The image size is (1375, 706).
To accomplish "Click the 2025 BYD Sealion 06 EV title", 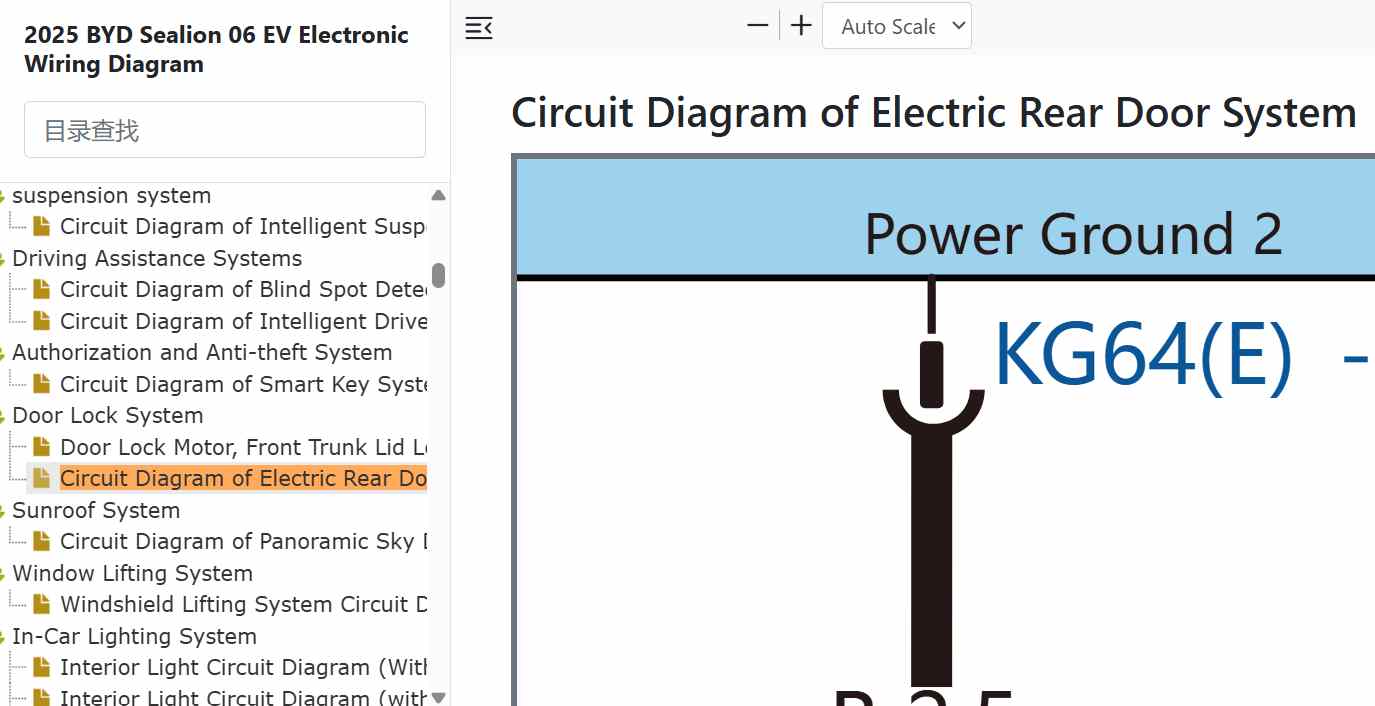I will tap(216, 49).
